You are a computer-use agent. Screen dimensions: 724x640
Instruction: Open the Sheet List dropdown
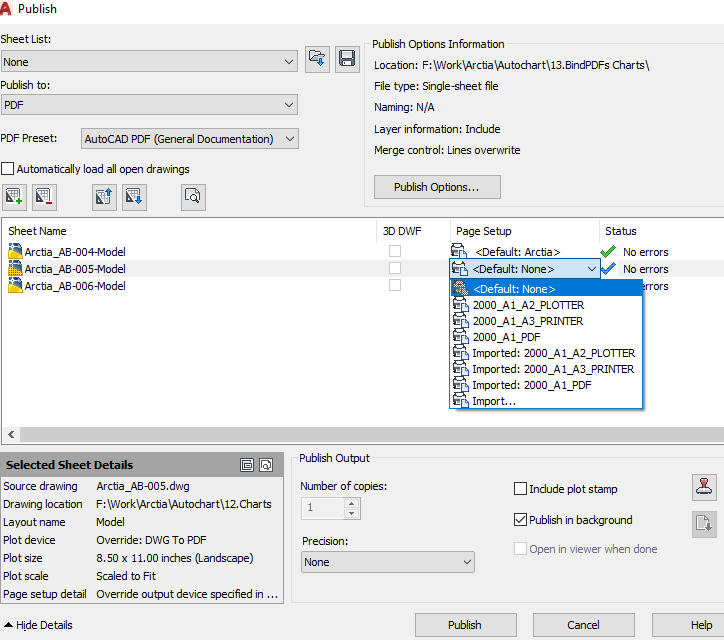click(x=149, y=61)
